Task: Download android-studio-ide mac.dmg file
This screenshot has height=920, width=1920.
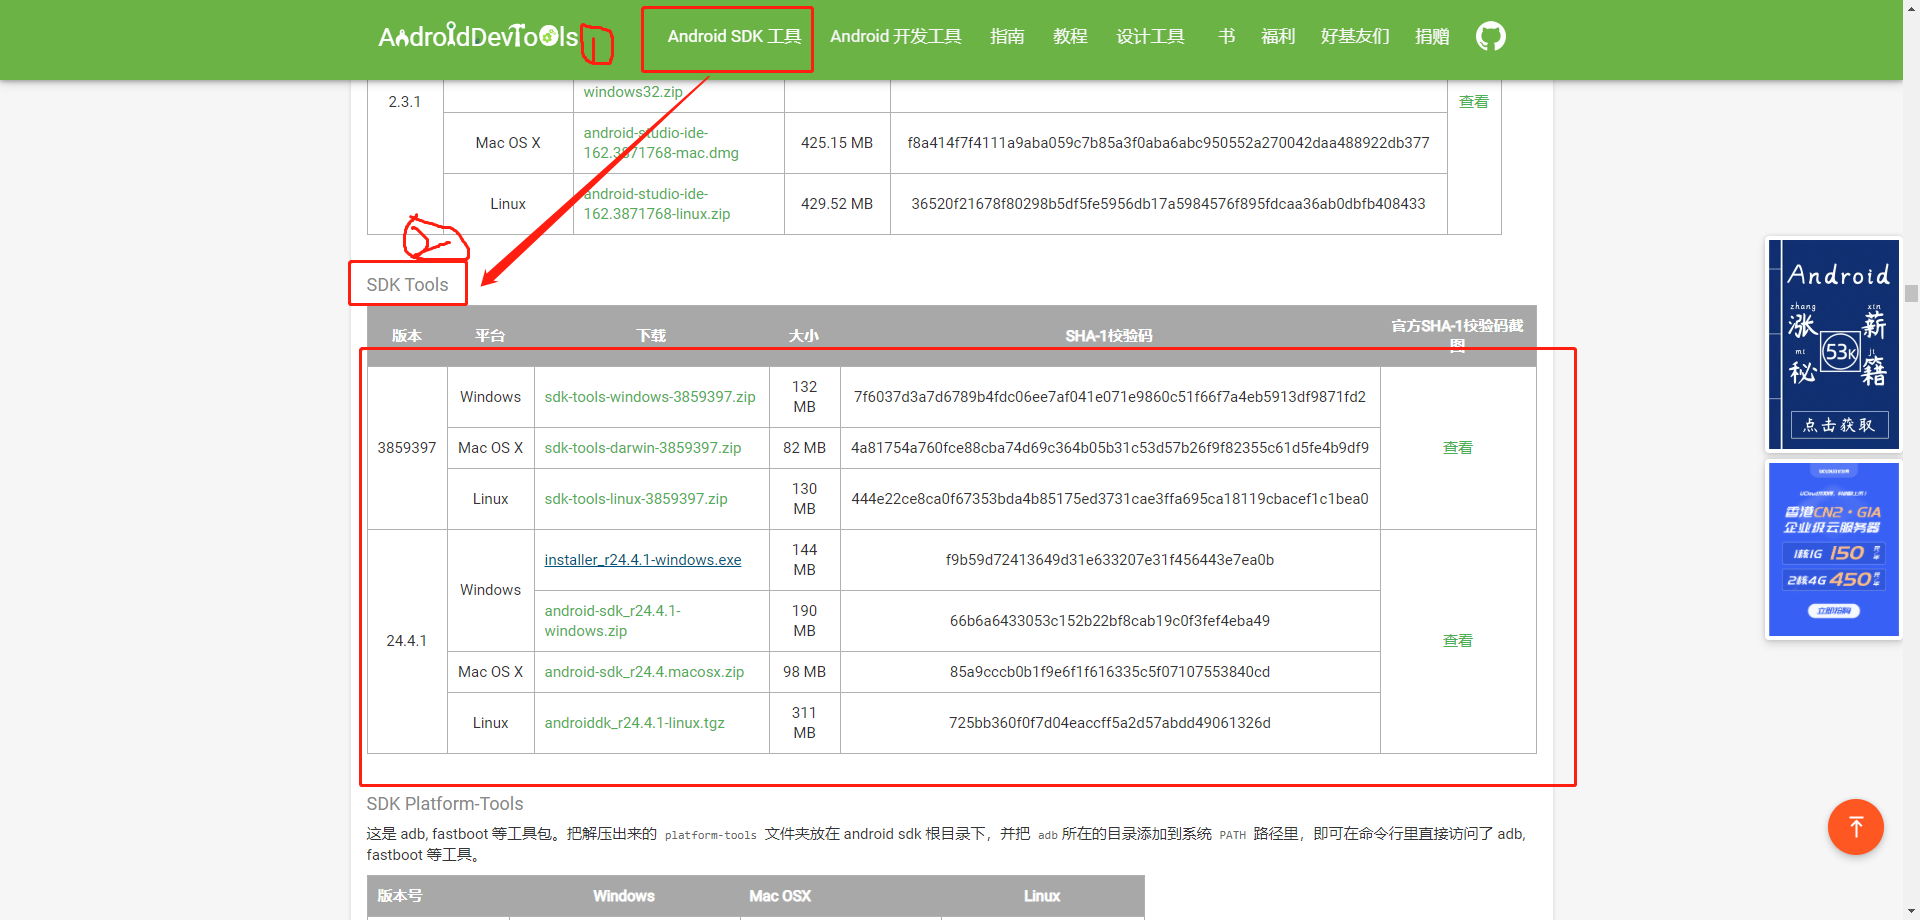Action: 661,143
